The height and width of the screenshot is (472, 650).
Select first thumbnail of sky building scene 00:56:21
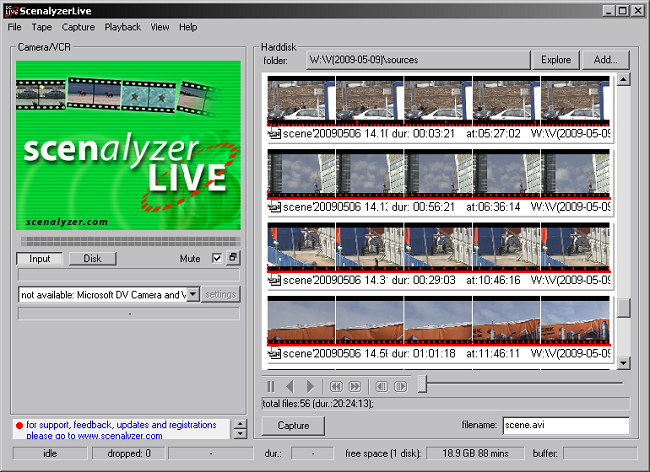tap(301, 173)
